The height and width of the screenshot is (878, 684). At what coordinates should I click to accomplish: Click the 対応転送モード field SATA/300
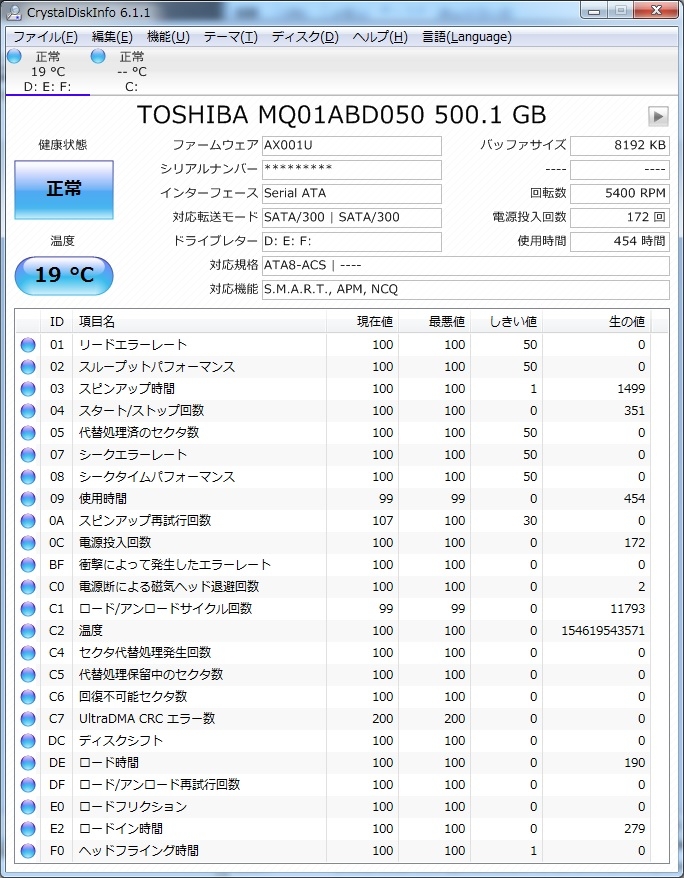click(352, 218)
